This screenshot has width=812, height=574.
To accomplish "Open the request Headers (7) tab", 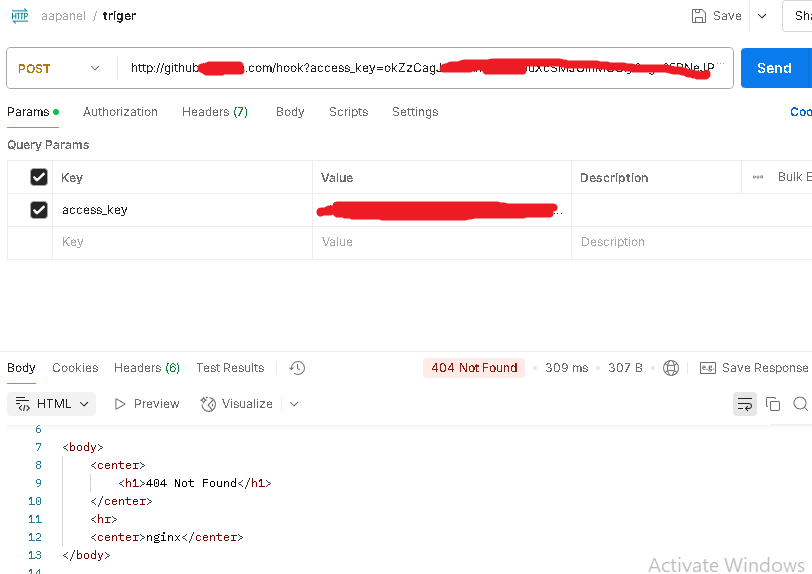I will click(x=215, y=112).
